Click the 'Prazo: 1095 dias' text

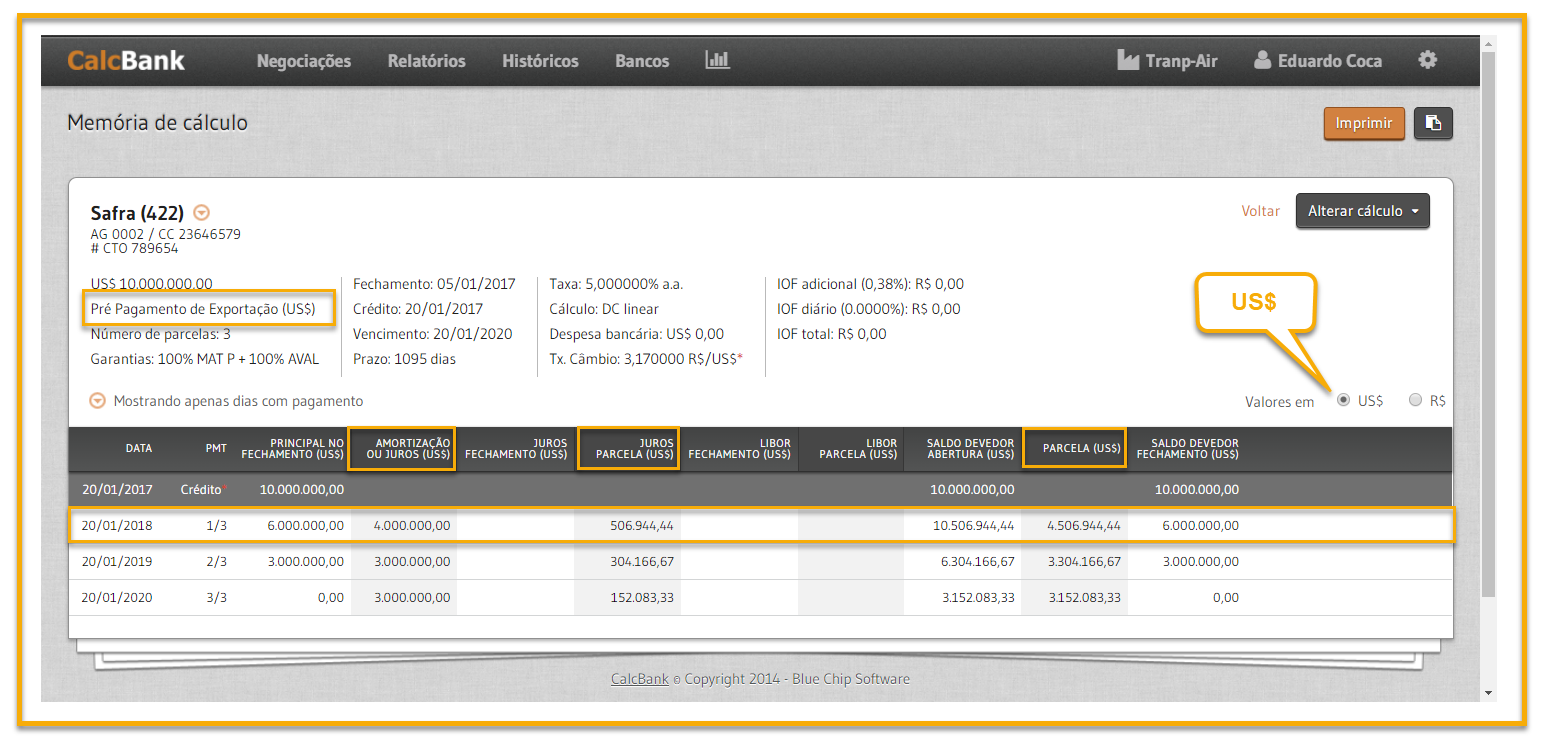coord(404,358)
